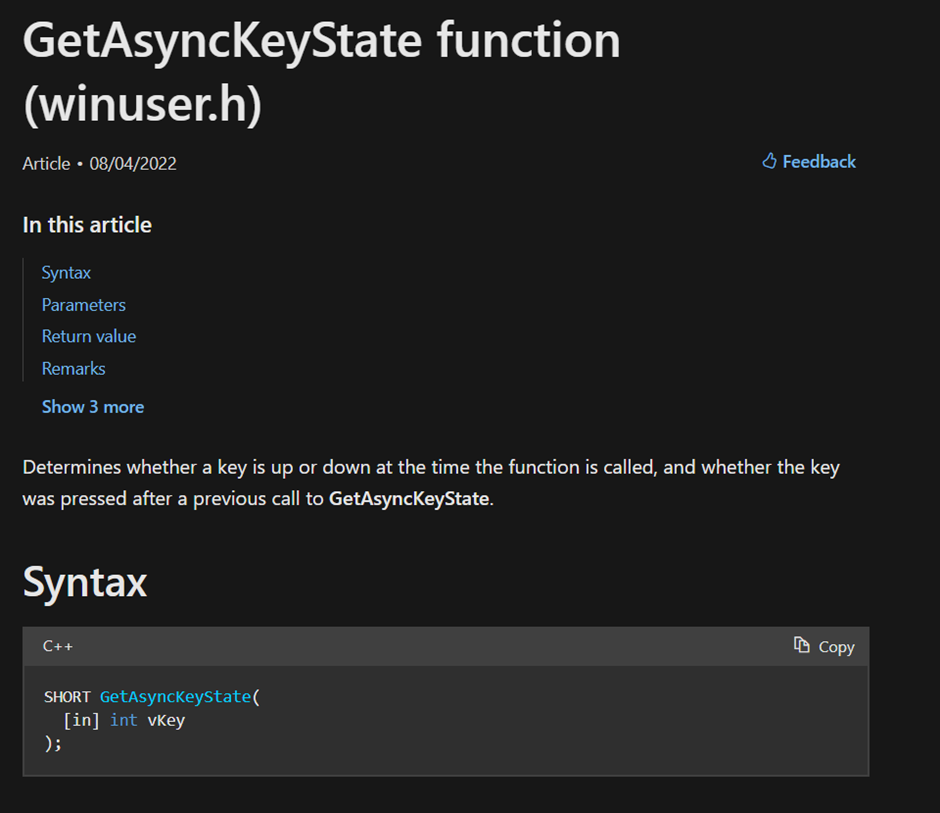This screenshot has width=940, height=813.
Task: Reveal hidden items under In this article
Action: click(x=92, y=406)
